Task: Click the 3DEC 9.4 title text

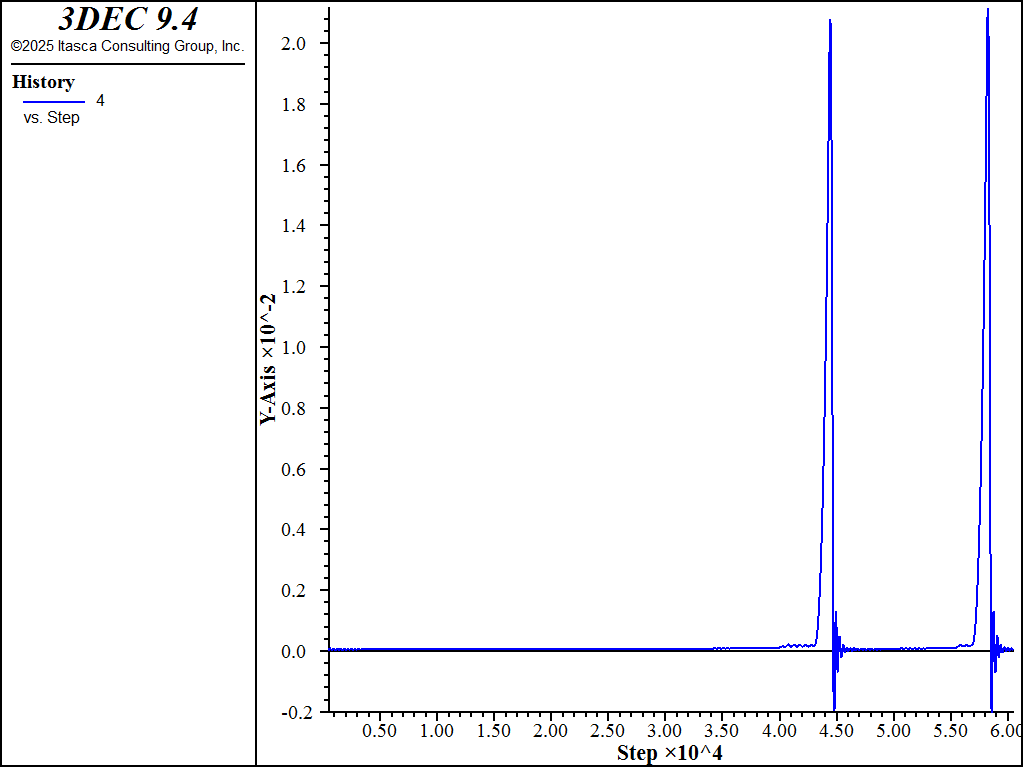Action: 127,19
